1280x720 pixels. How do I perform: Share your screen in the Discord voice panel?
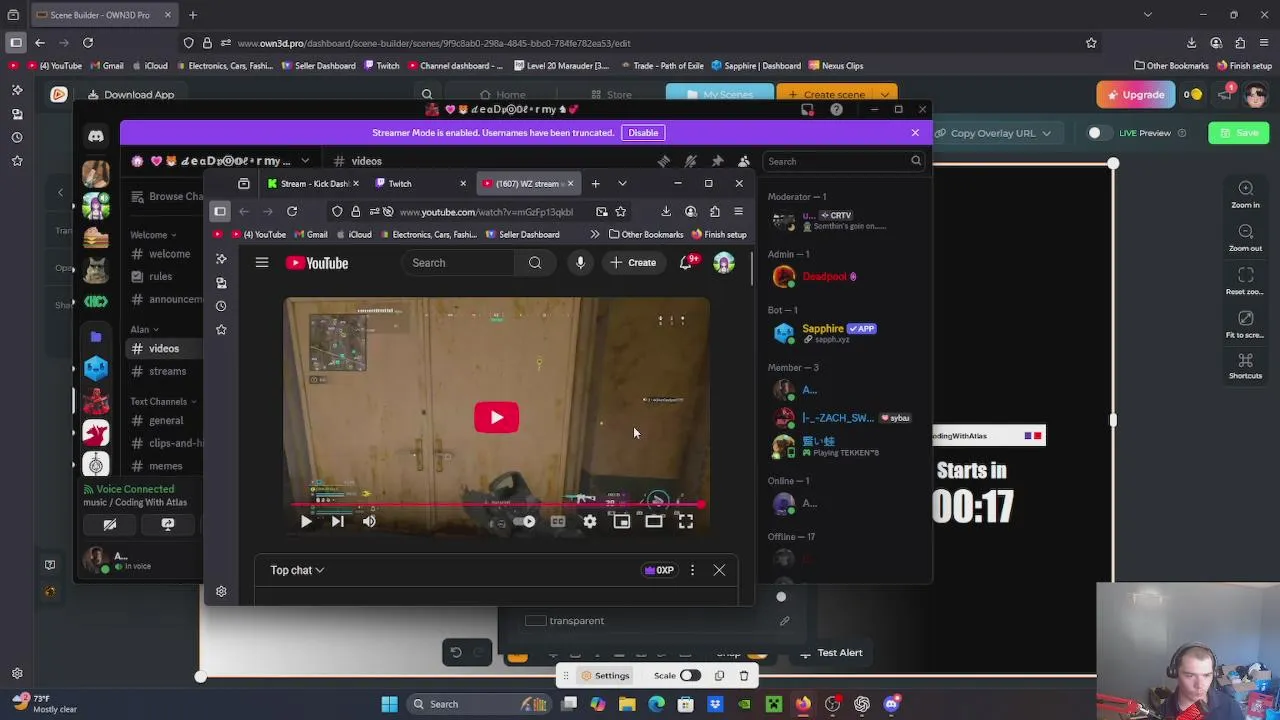168,524
